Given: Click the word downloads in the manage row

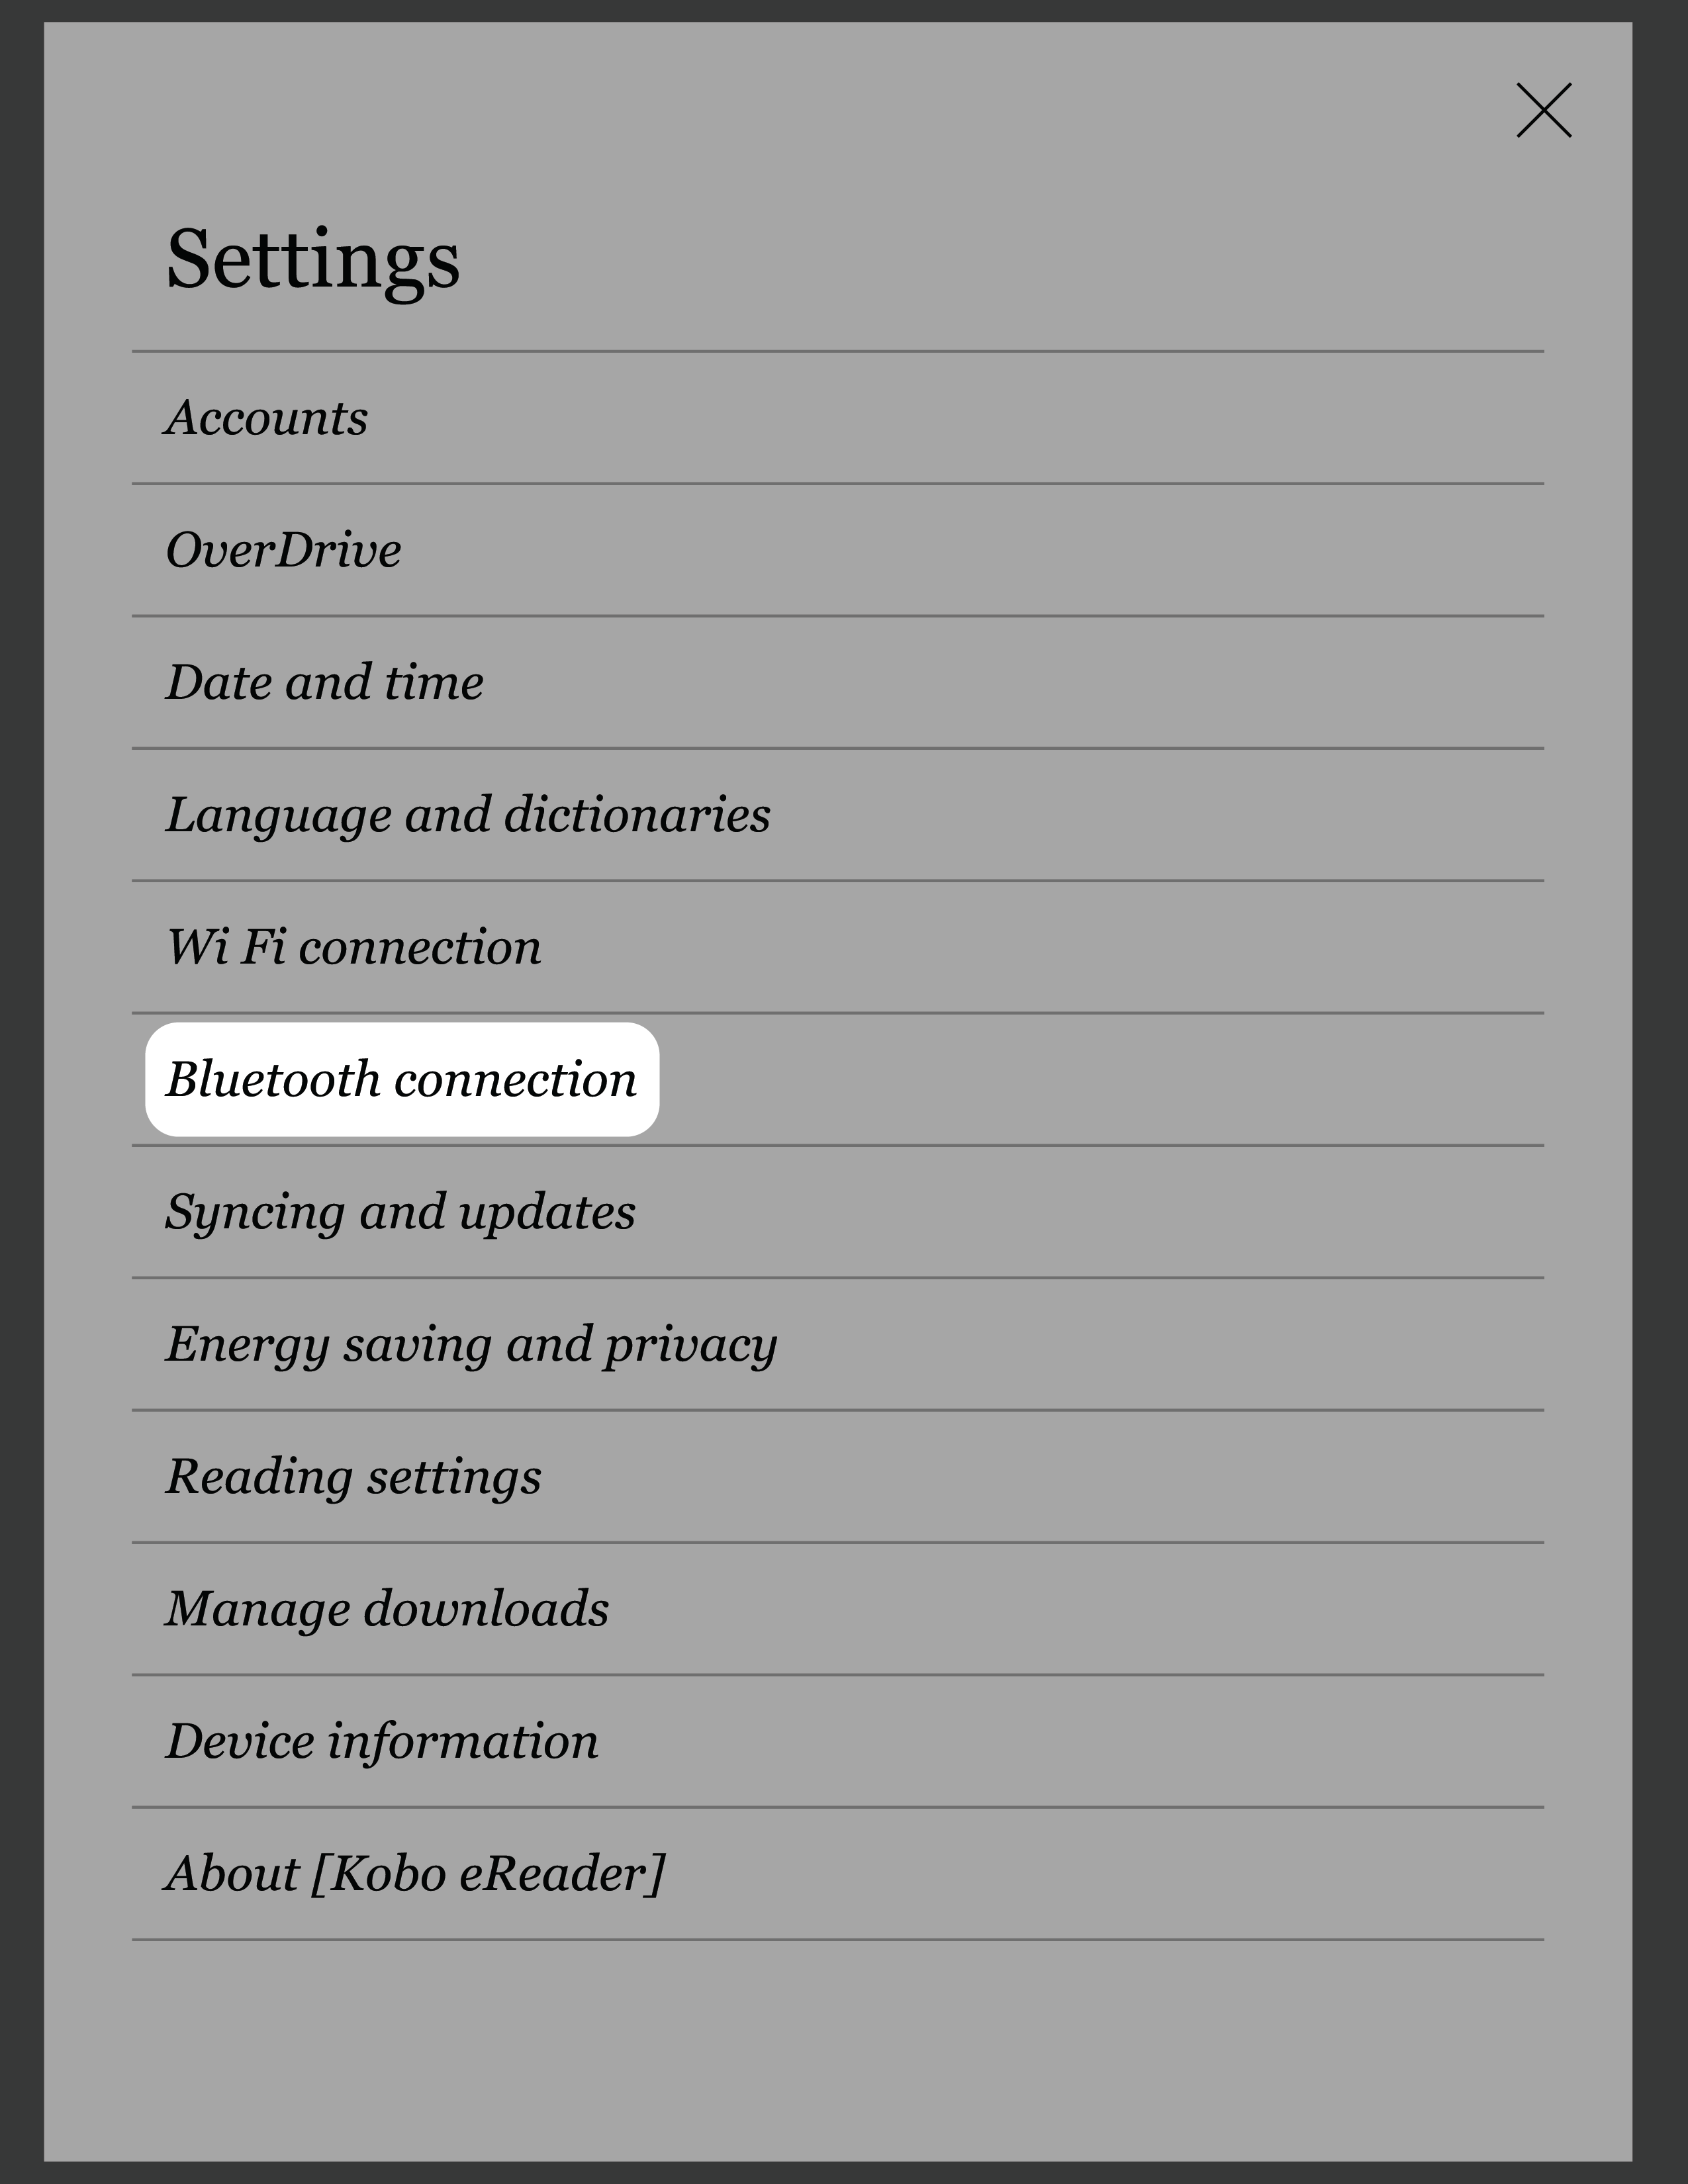Looking at the screenshot, I should (485, 1609).
